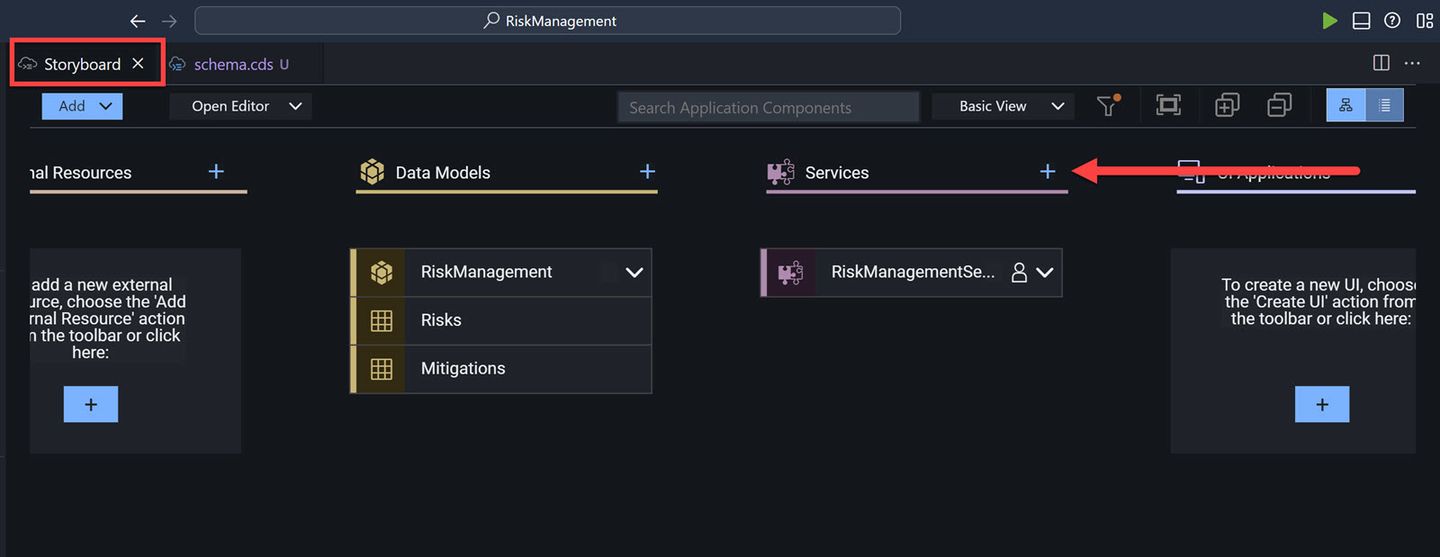Click the fit-to-screen icon in toolbar
The width and height of the screenshot is (1440, 557).
click(x=1167, y=106)
